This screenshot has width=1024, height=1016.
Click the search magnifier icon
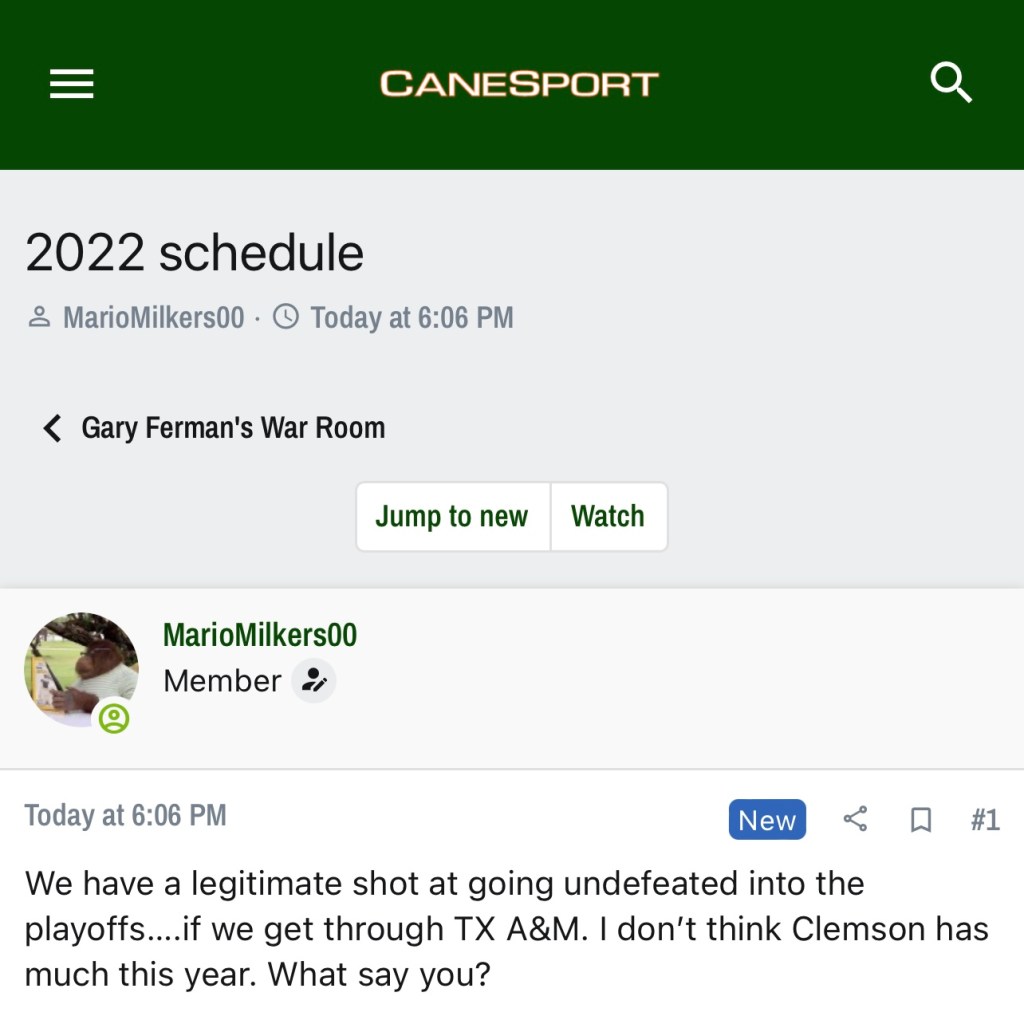950,83
